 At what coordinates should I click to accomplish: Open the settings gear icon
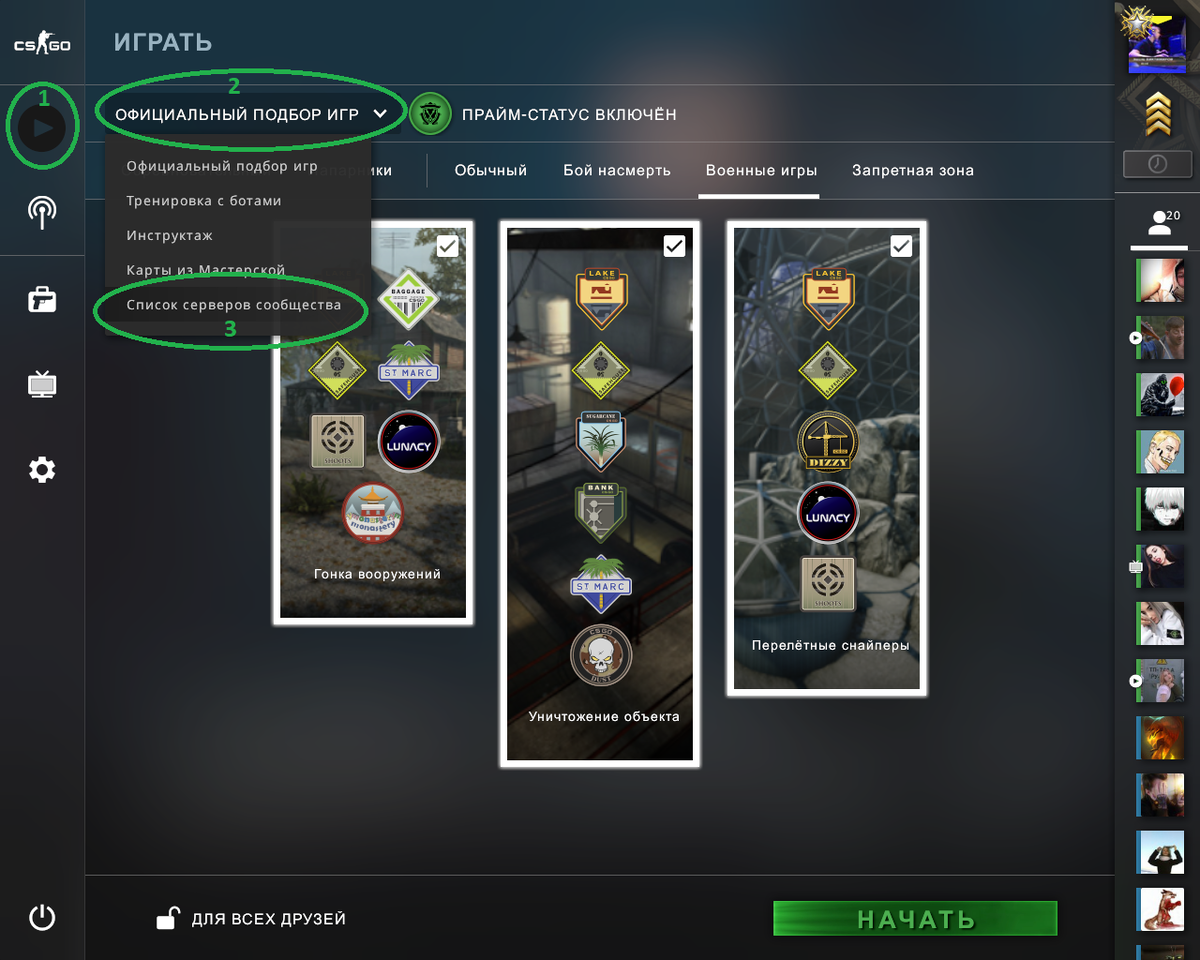tap(42, 469)
